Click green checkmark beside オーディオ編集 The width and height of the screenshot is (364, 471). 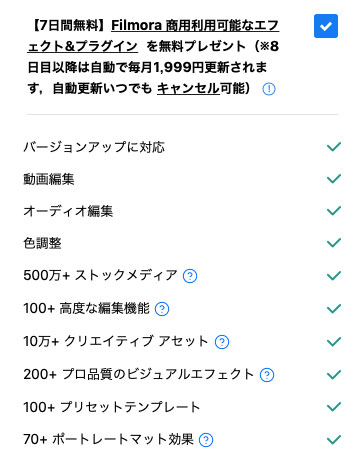[334, 211]
